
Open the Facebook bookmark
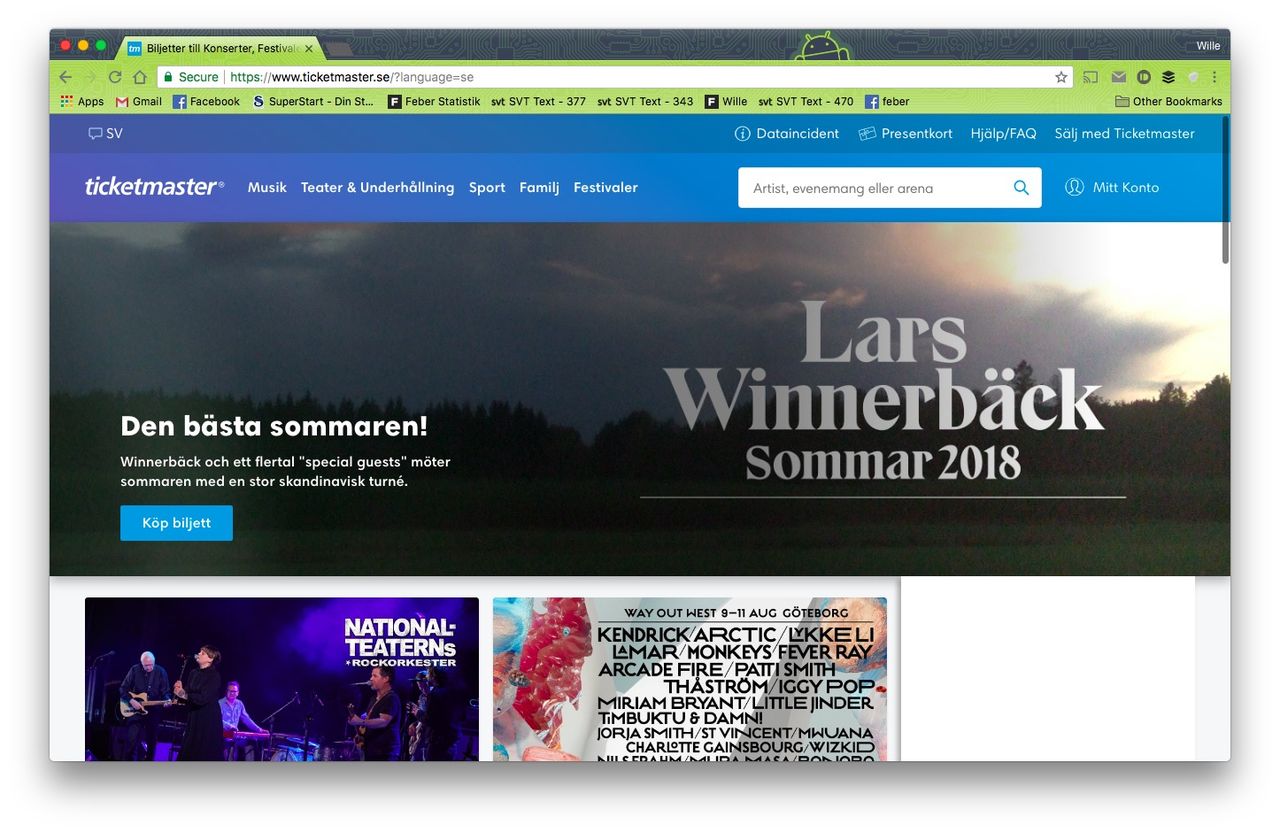click(206, 101)
